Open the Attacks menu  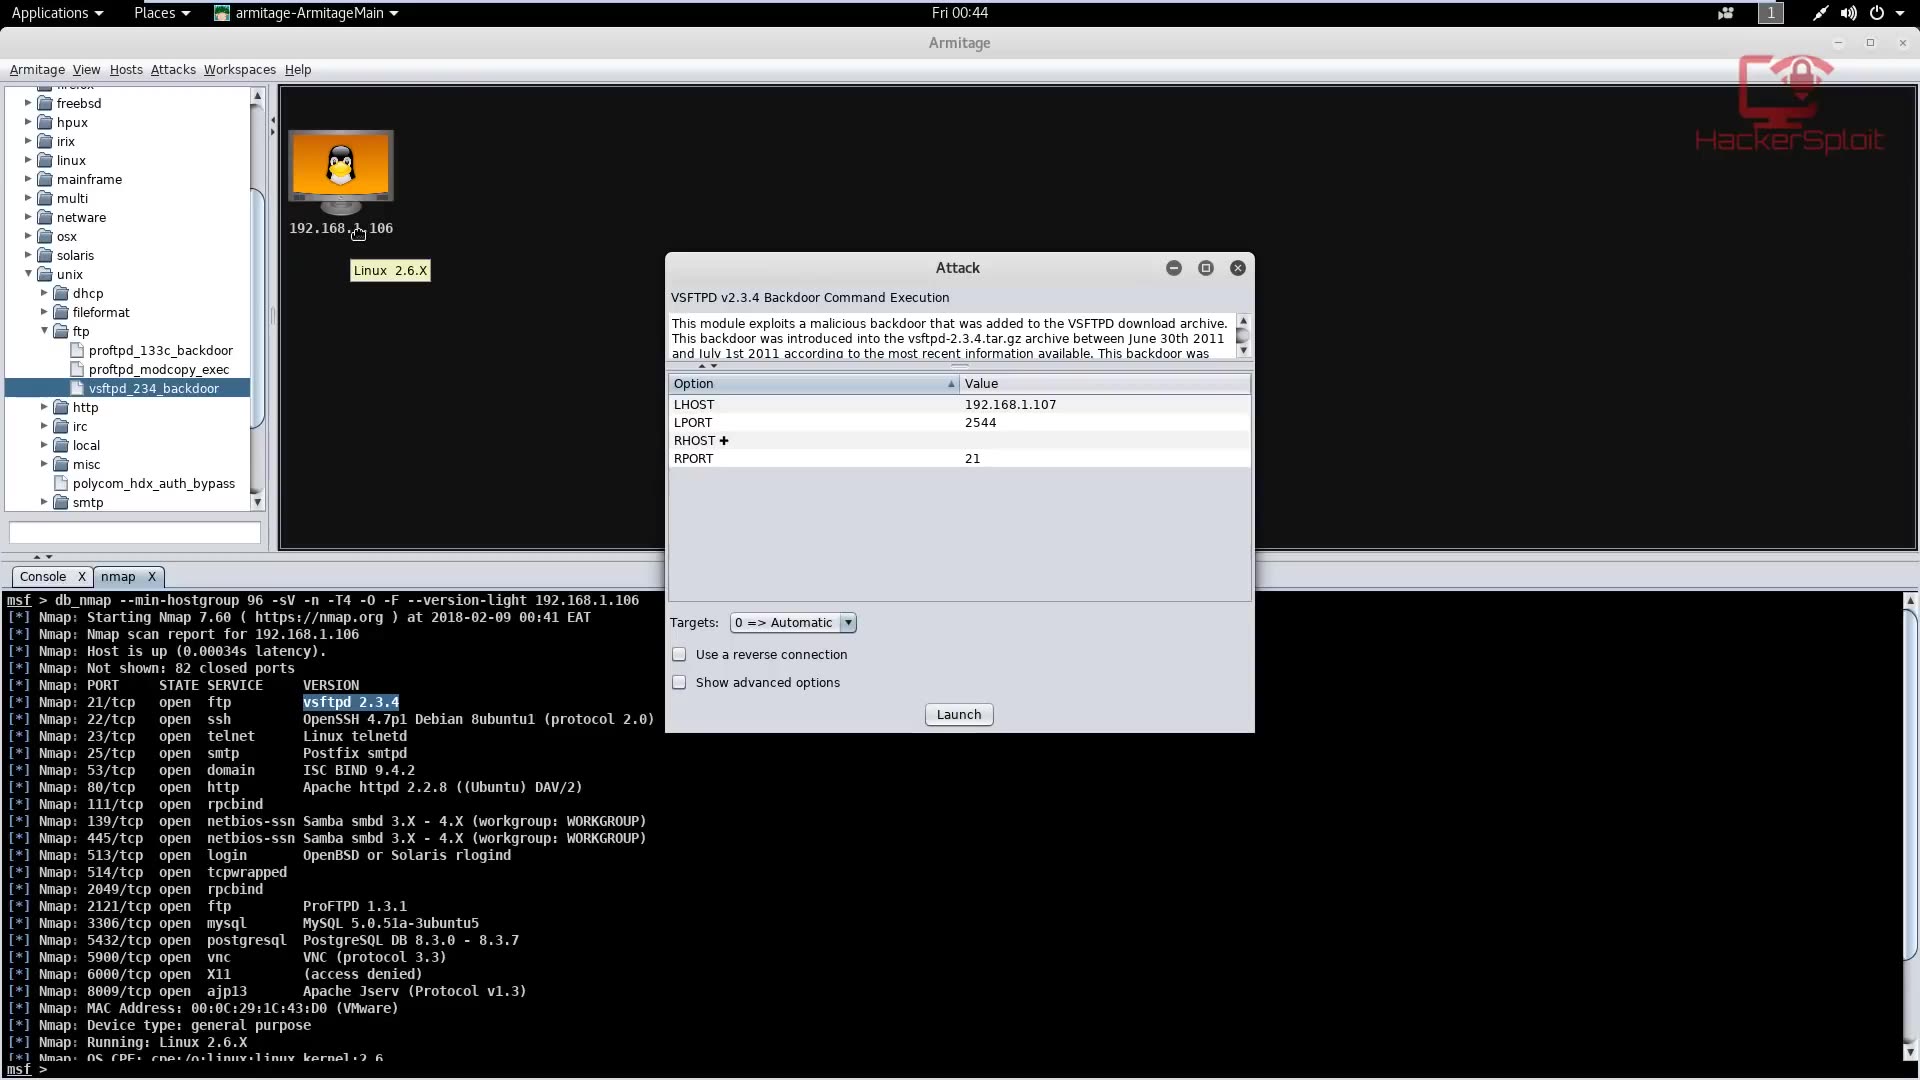pos(173,69)
